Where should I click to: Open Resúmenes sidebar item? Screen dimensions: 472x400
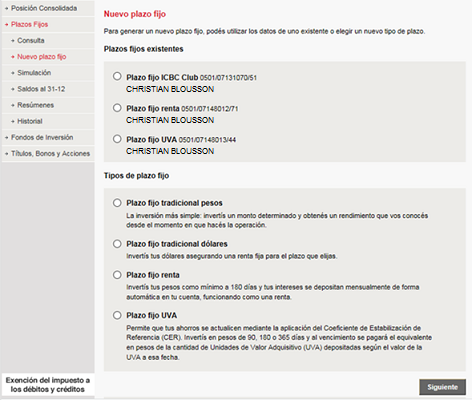click(x=48, y=105)
